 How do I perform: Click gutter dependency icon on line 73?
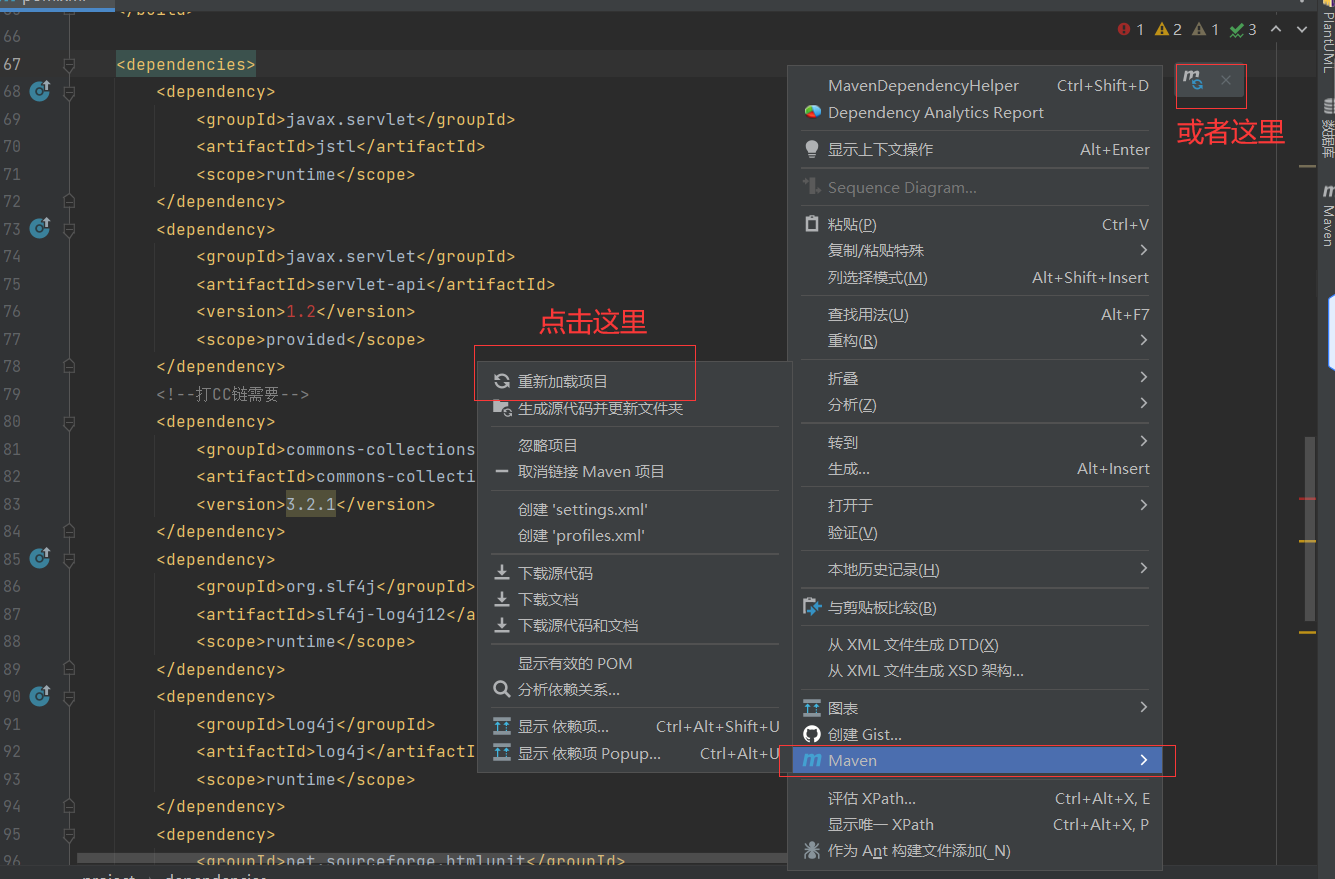(x=39, y=228)
